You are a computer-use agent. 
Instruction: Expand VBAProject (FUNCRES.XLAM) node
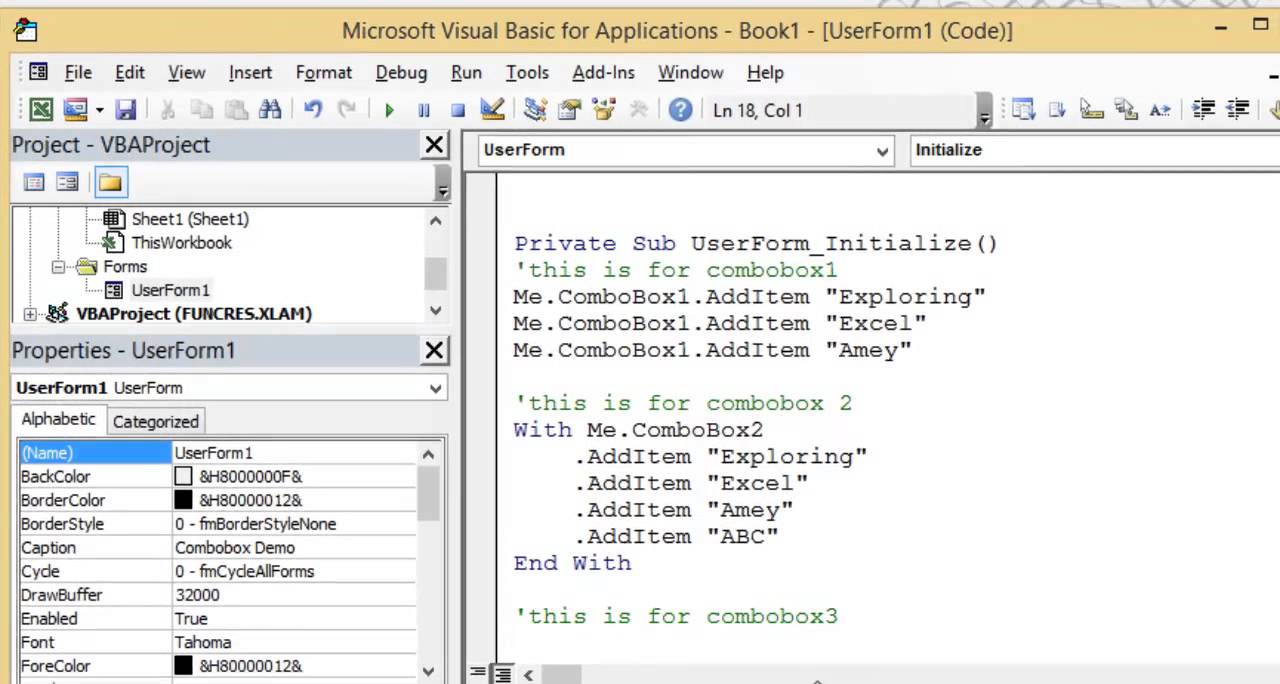[30, 314]
